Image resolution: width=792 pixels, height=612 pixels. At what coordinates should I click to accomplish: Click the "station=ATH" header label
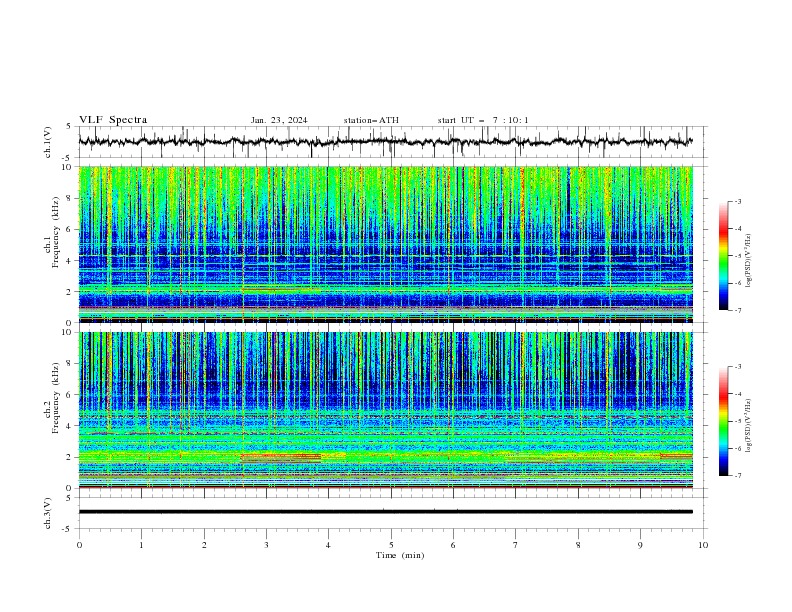pos(371,120)
